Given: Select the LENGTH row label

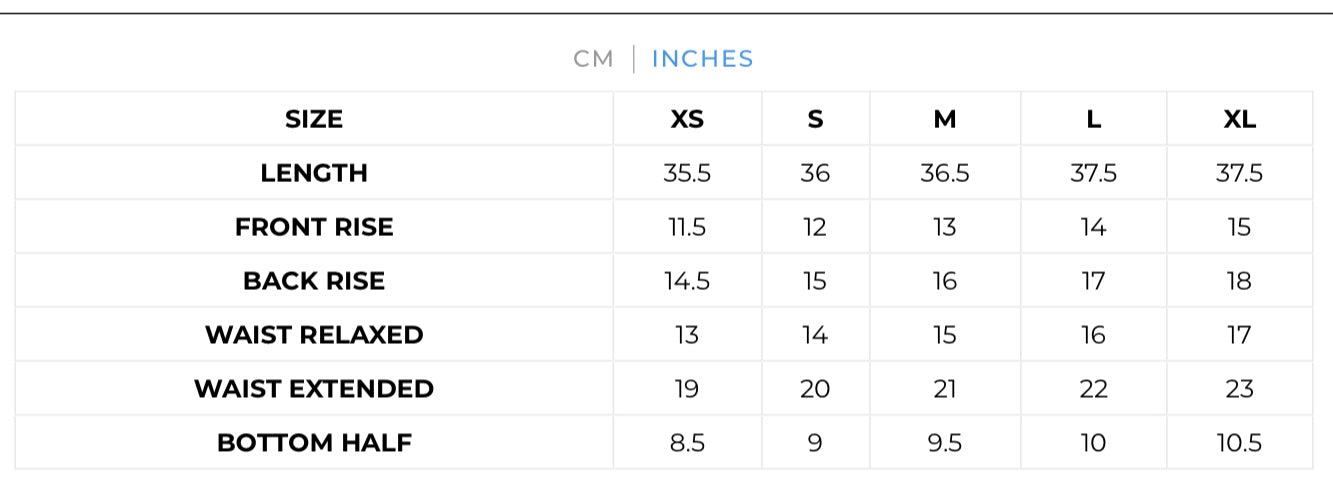Looking at the screenshot, I should pyautogui.click(x=314, y=173).
